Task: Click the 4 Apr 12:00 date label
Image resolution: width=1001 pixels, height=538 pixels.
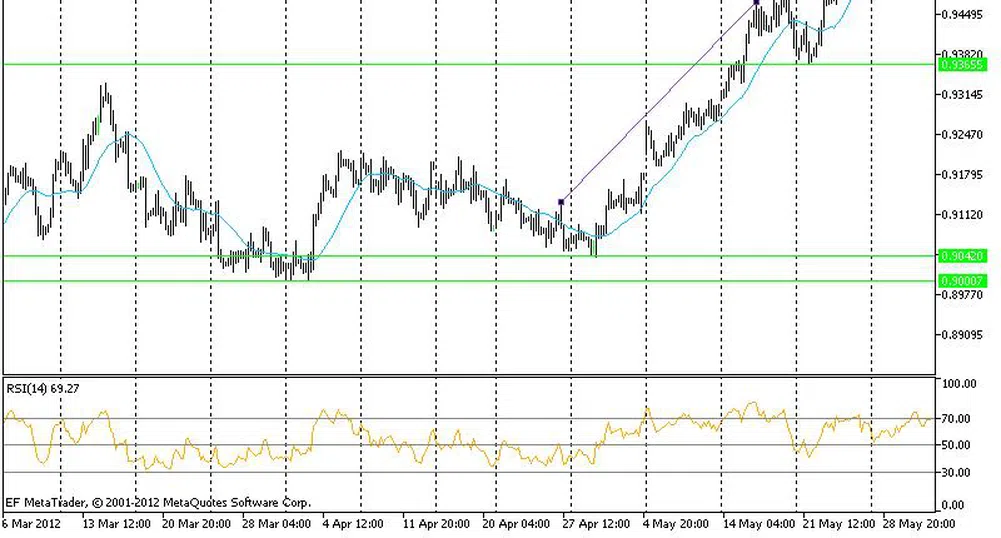Action: tap(352, 523)
